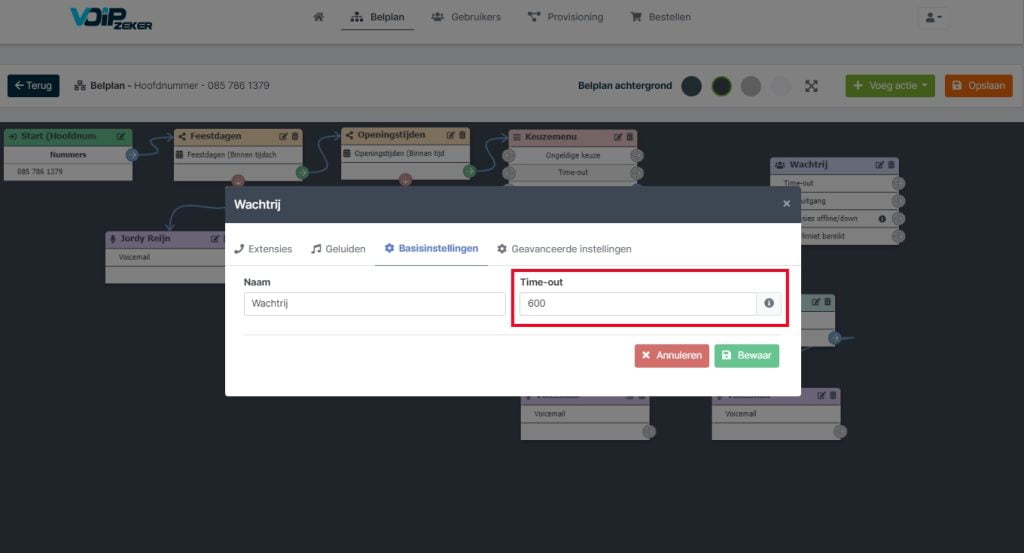
Task: Click the Wachtrij node Time-out connector
Action: click(x=899, y=183)
